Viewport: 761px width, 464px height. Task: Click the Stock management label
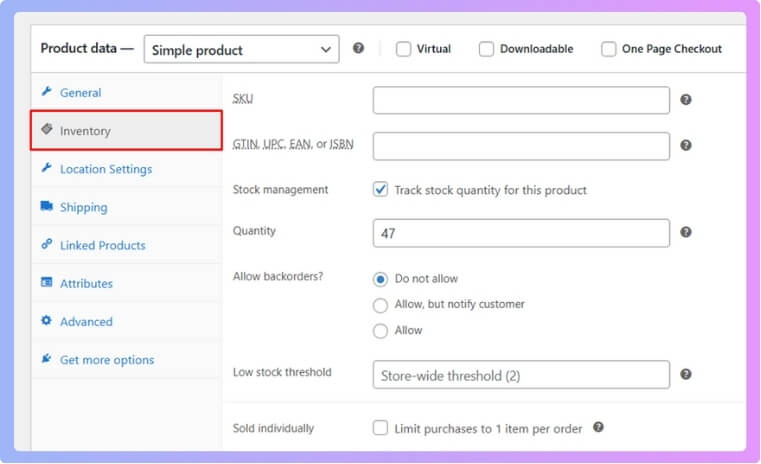(281, 189)
